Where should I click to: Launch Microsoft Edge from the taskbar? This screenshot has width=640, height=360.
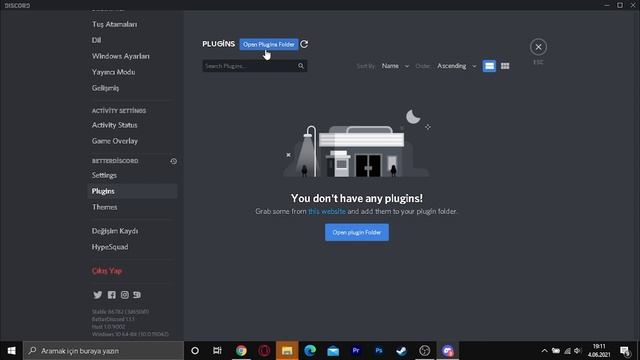click(x=310, y=351)
